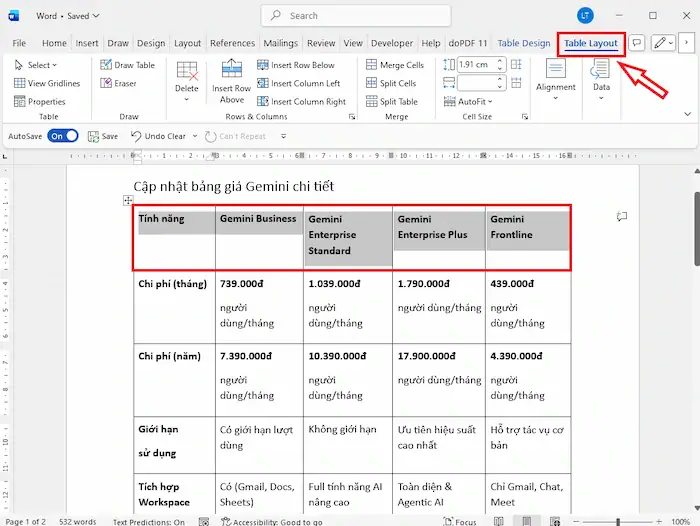Click the table move handle
Image resolution: width=700 pixels, height=526 pixels.
tap(128, 201)
